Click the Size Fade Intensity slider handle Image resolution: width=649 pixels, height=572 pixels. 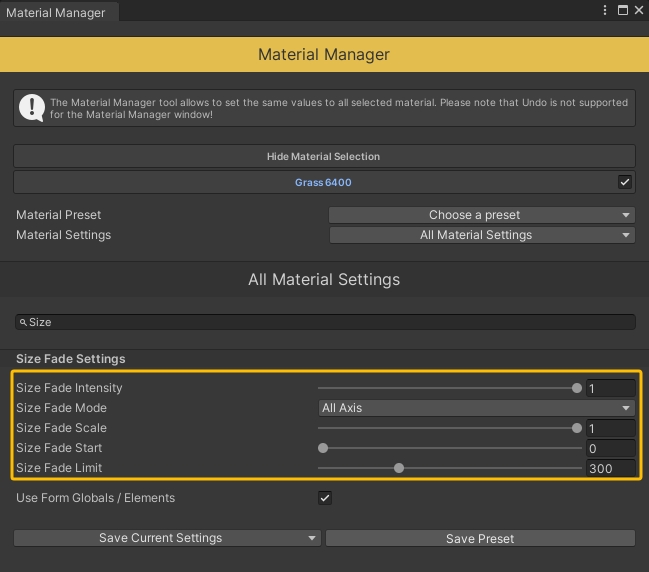(577, 388)
